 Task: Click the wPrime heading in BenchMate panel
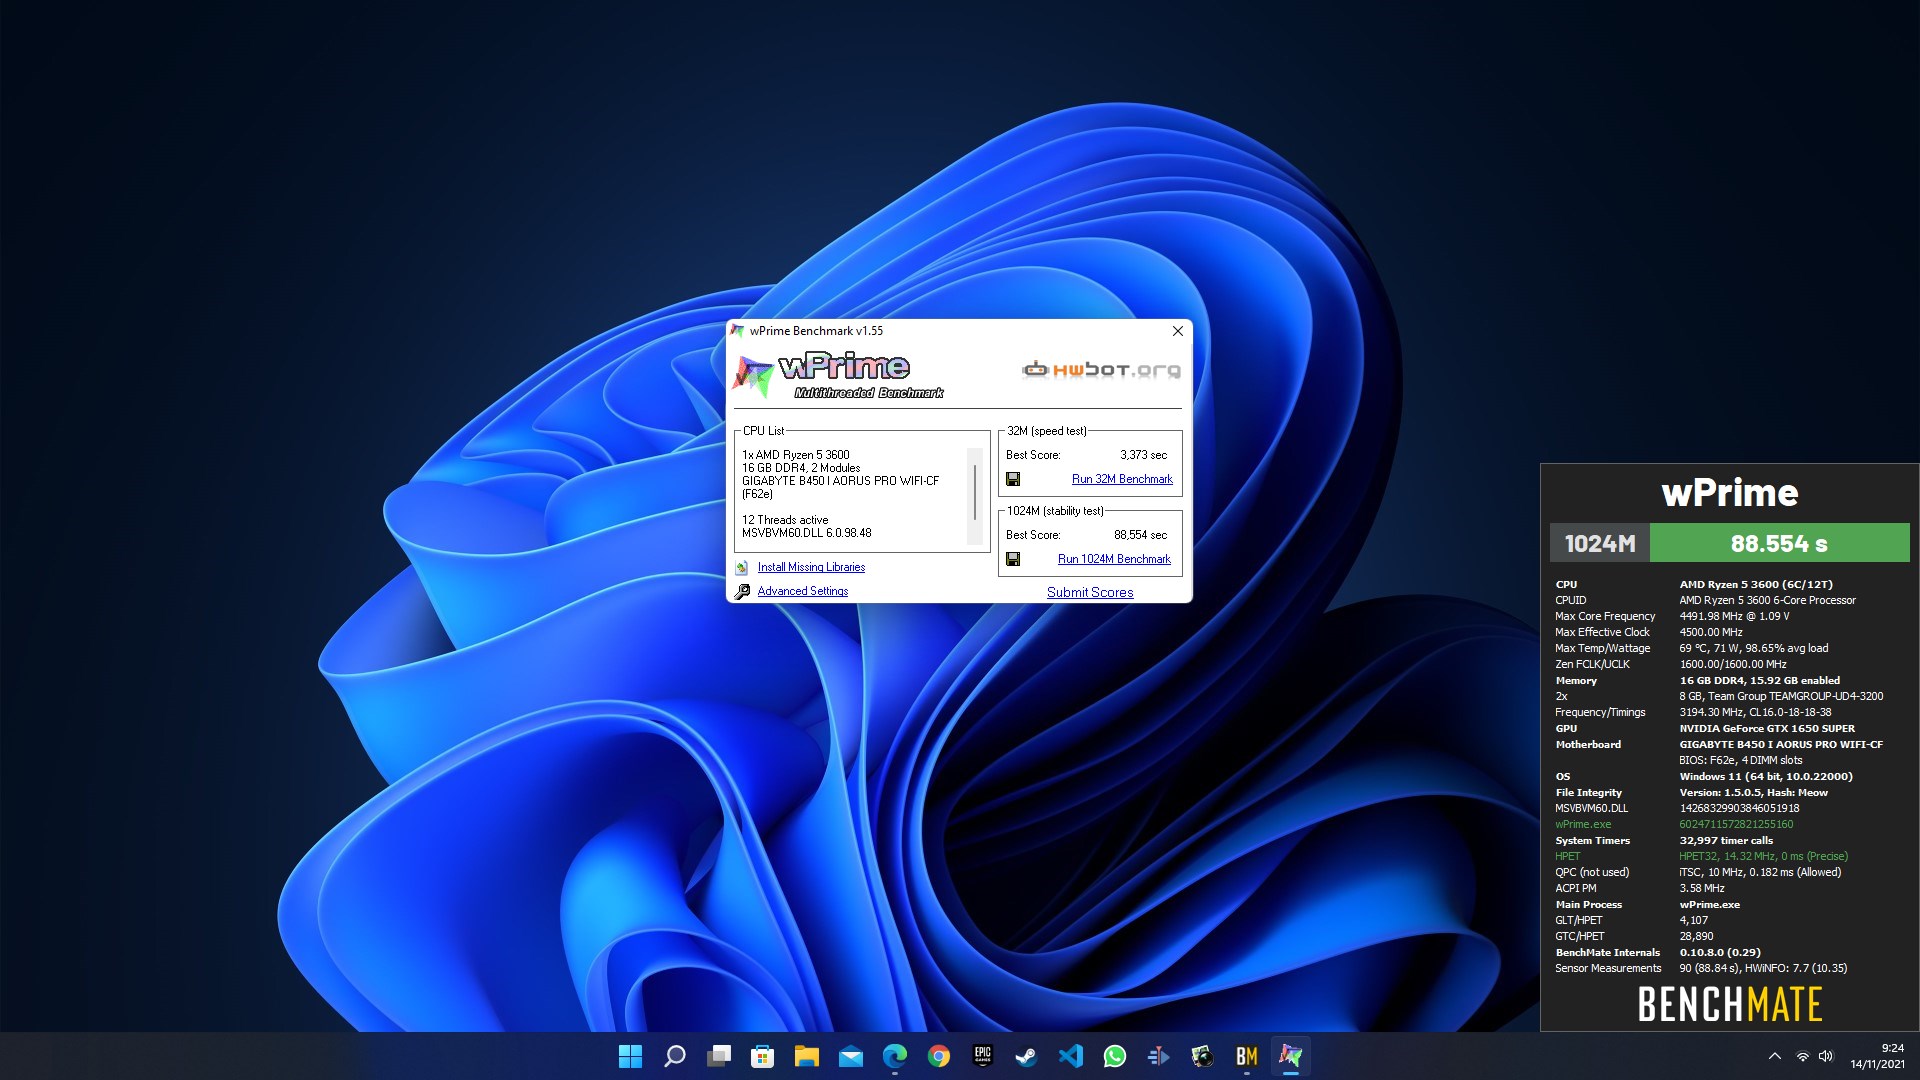click(1730, 493)
